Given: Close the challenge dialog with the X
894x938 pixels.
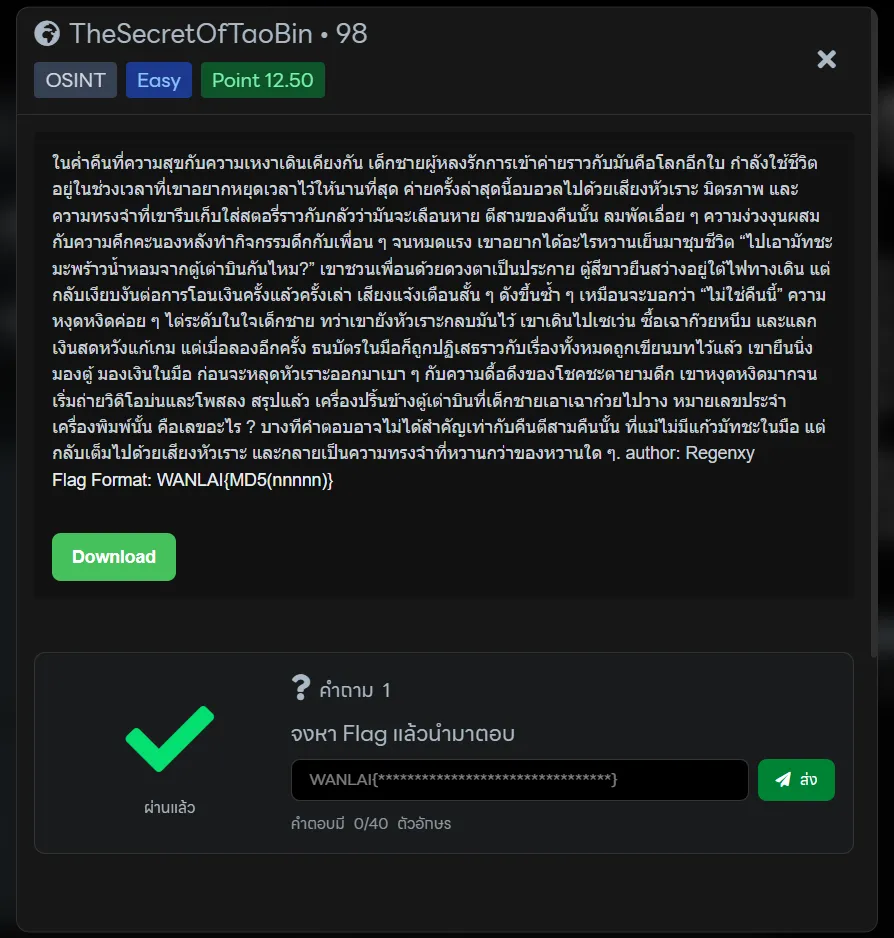Looking at the screenshot, I should point(826,59).
